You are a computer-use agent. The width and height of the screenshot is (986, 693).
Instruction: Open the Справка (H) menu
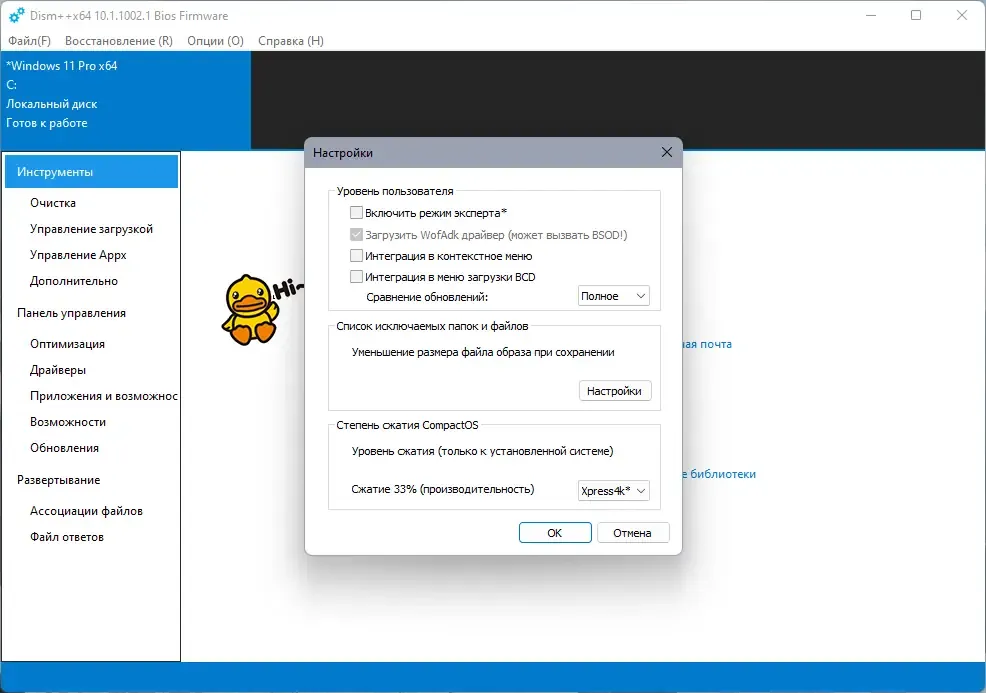click(x=291, y=41)
